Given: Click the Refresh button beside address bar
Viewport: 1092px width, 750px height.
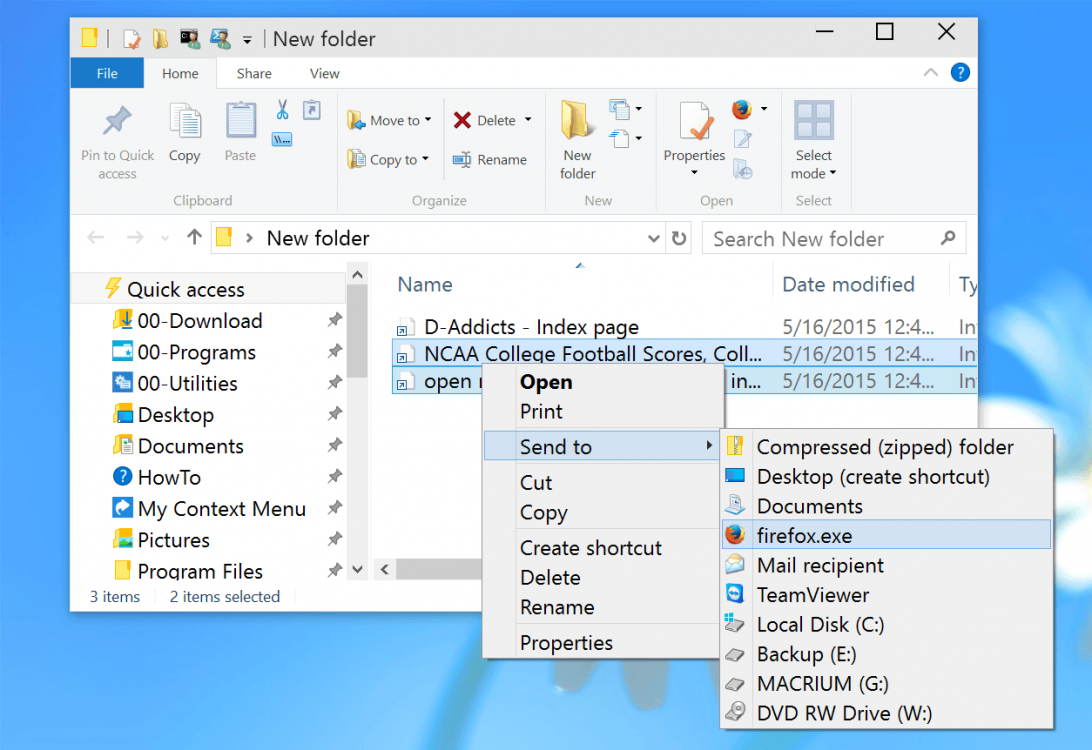Looking at the screenshot, I should click(679, 239).
